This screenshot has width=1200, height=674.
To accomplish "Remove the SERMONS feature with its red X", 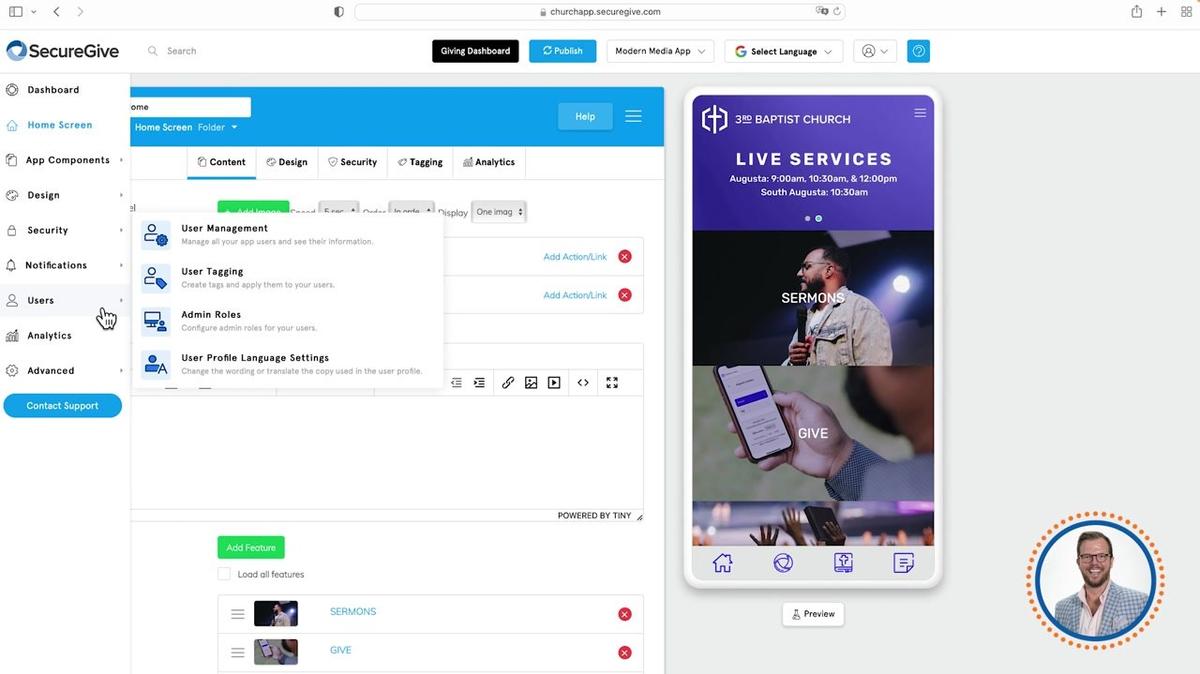I will [624, 613].
